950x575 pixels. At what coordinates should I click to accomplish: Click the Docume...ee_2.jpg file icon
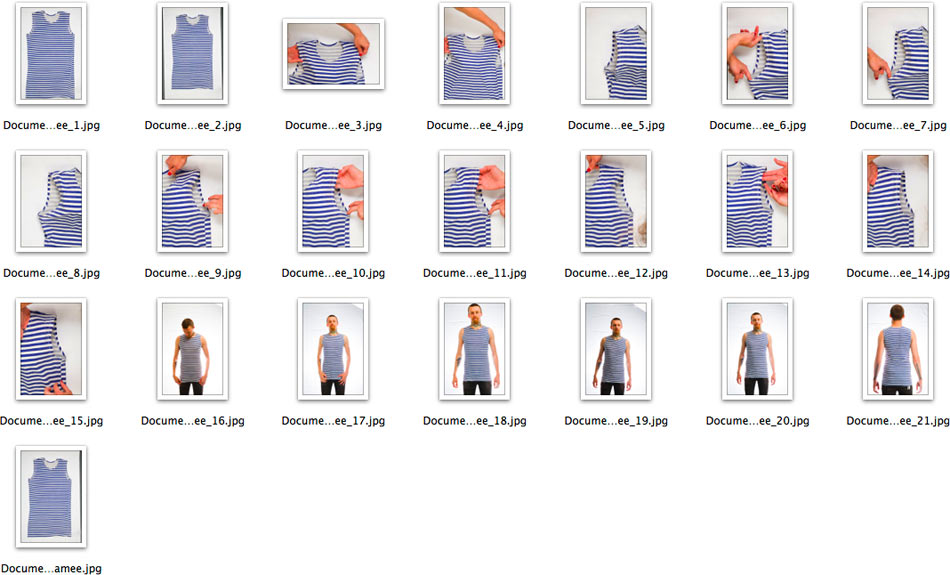click(192, 53)
